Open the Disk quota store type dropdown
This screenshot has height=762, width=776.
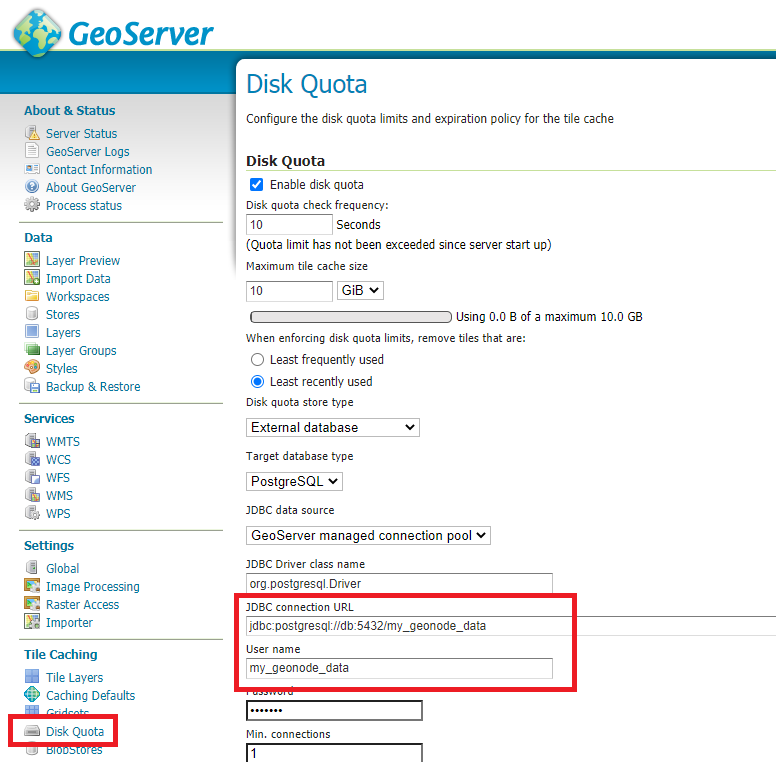click(332, 428)
